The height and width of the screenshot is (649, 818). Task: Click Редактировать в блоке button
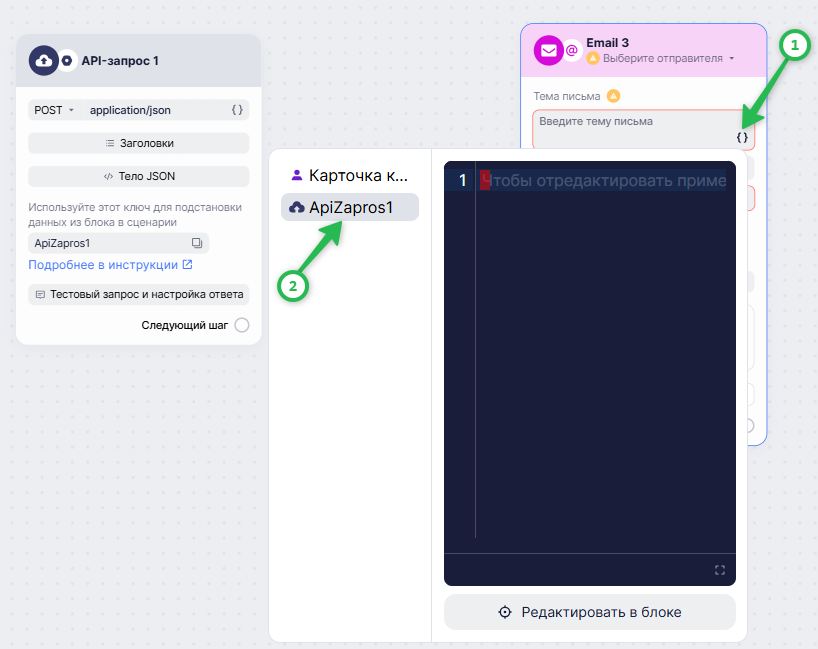[x=590, y=612]
